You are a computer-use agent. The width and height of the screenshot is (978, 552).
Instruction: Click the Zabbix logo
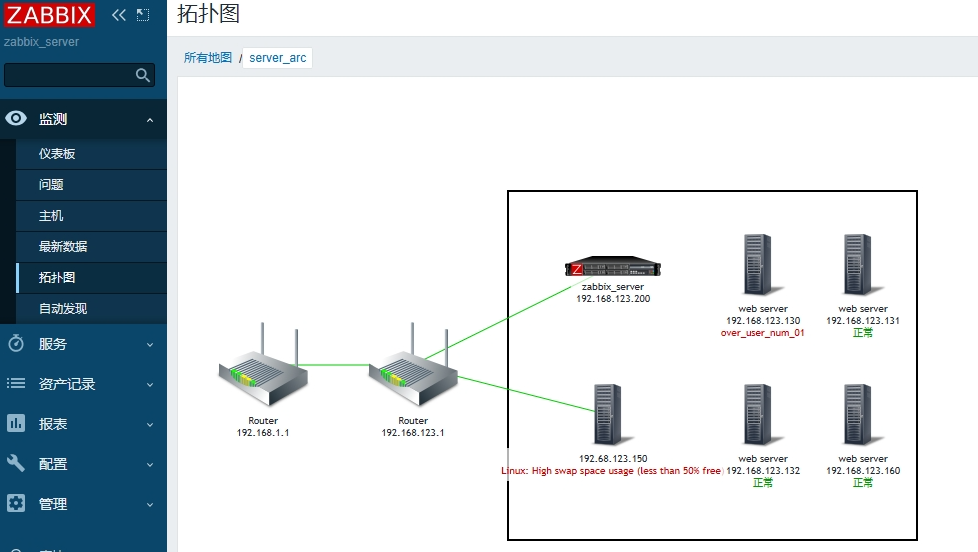50,15
